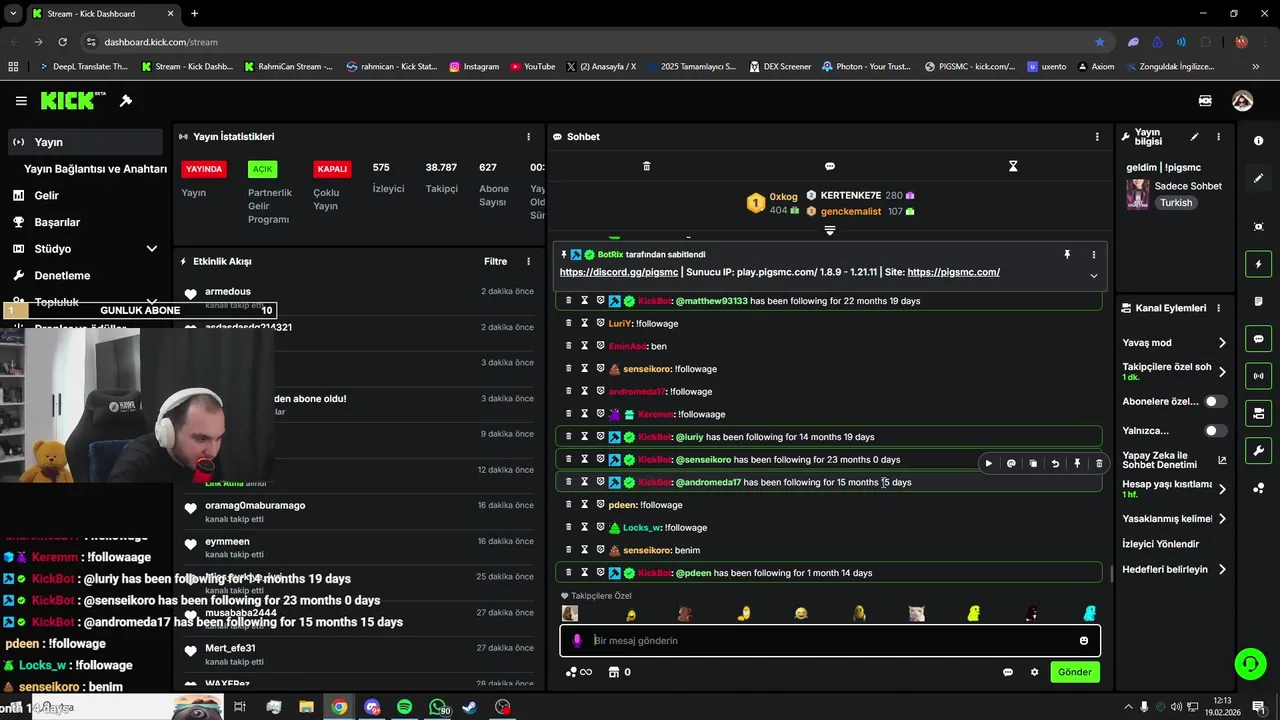Click the copy icon in message hover toolbar
The image size is (1280, 720).
point(1033,464)
